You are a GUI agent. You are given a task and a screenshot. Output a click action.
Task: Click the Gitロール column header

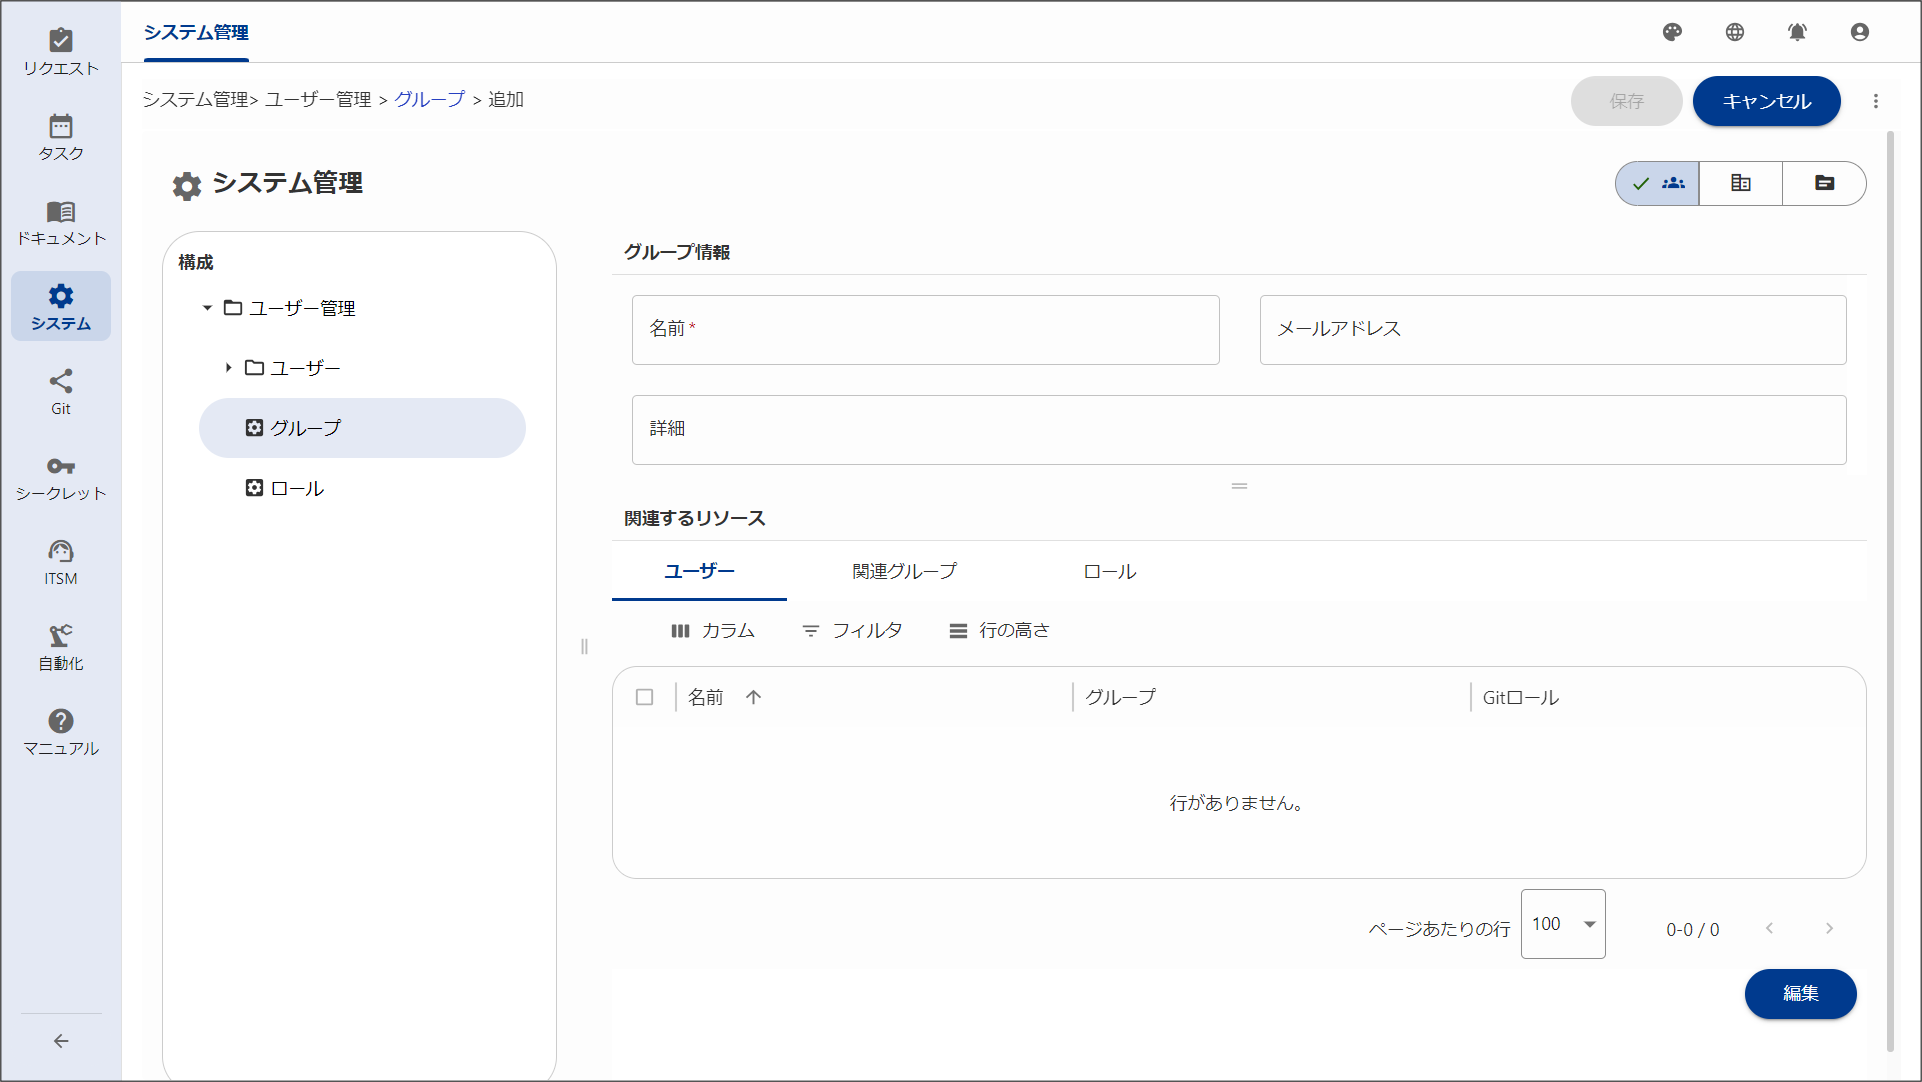click(x=1520, y=697)
